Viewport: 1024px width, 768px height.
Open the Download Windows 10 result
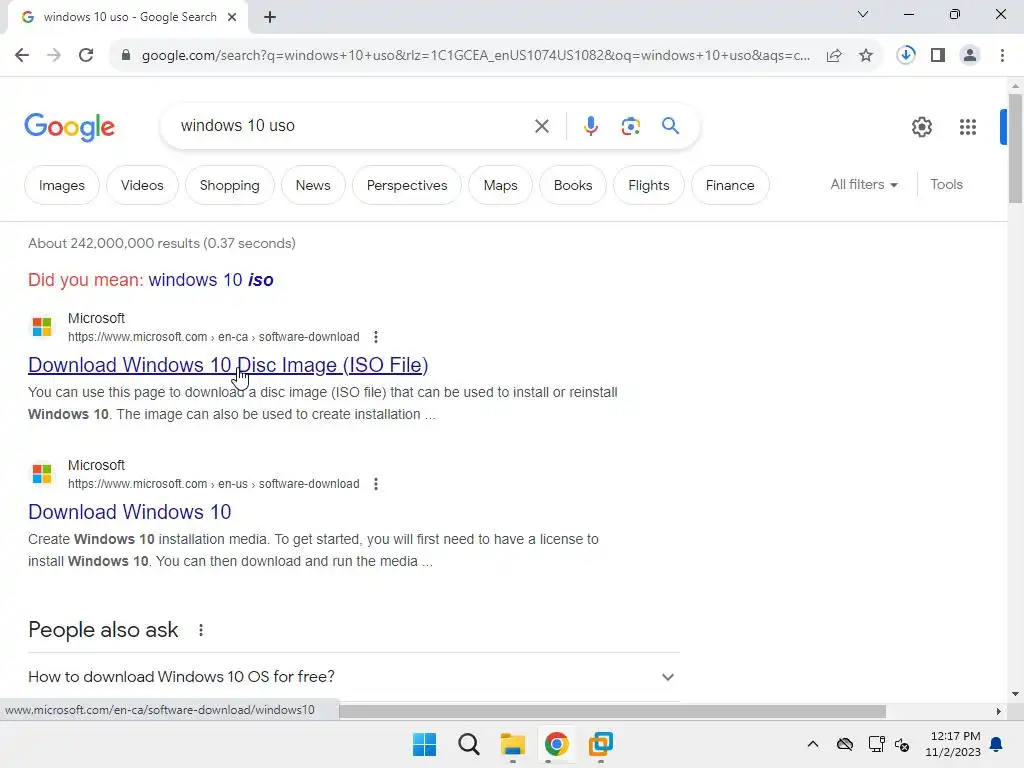coord(129,512)
